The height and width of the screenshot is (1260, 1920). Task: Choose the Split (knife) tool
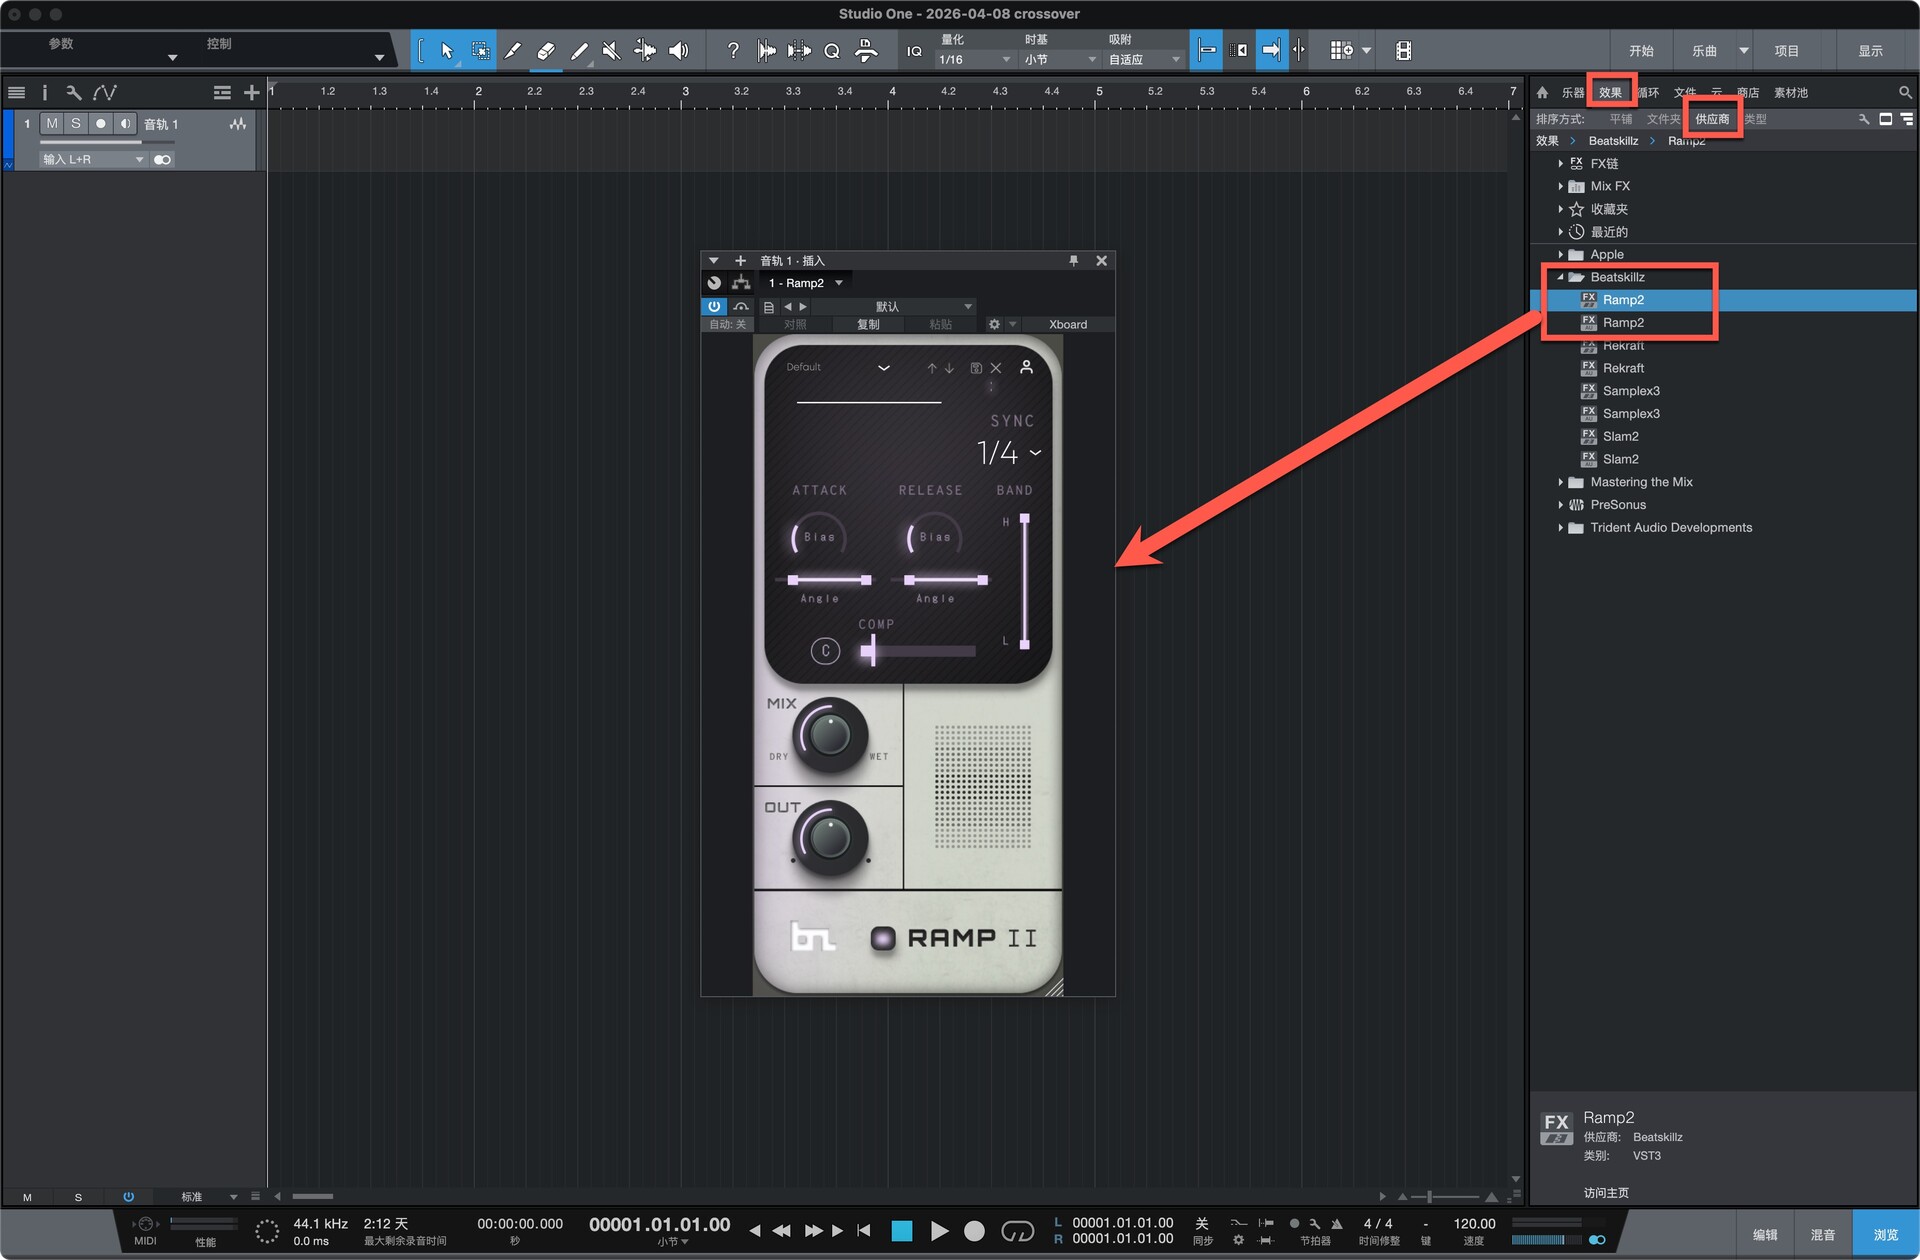[x=513, y=51]
